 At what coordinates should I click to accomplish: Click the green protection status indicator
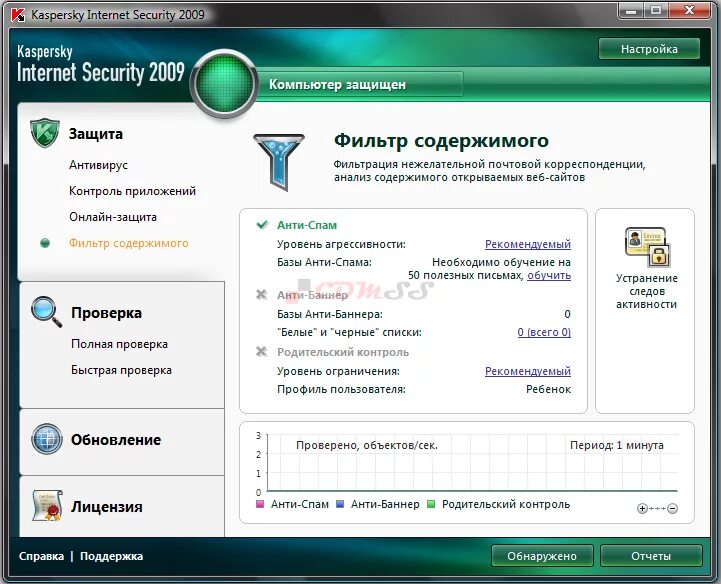point(224,84)
